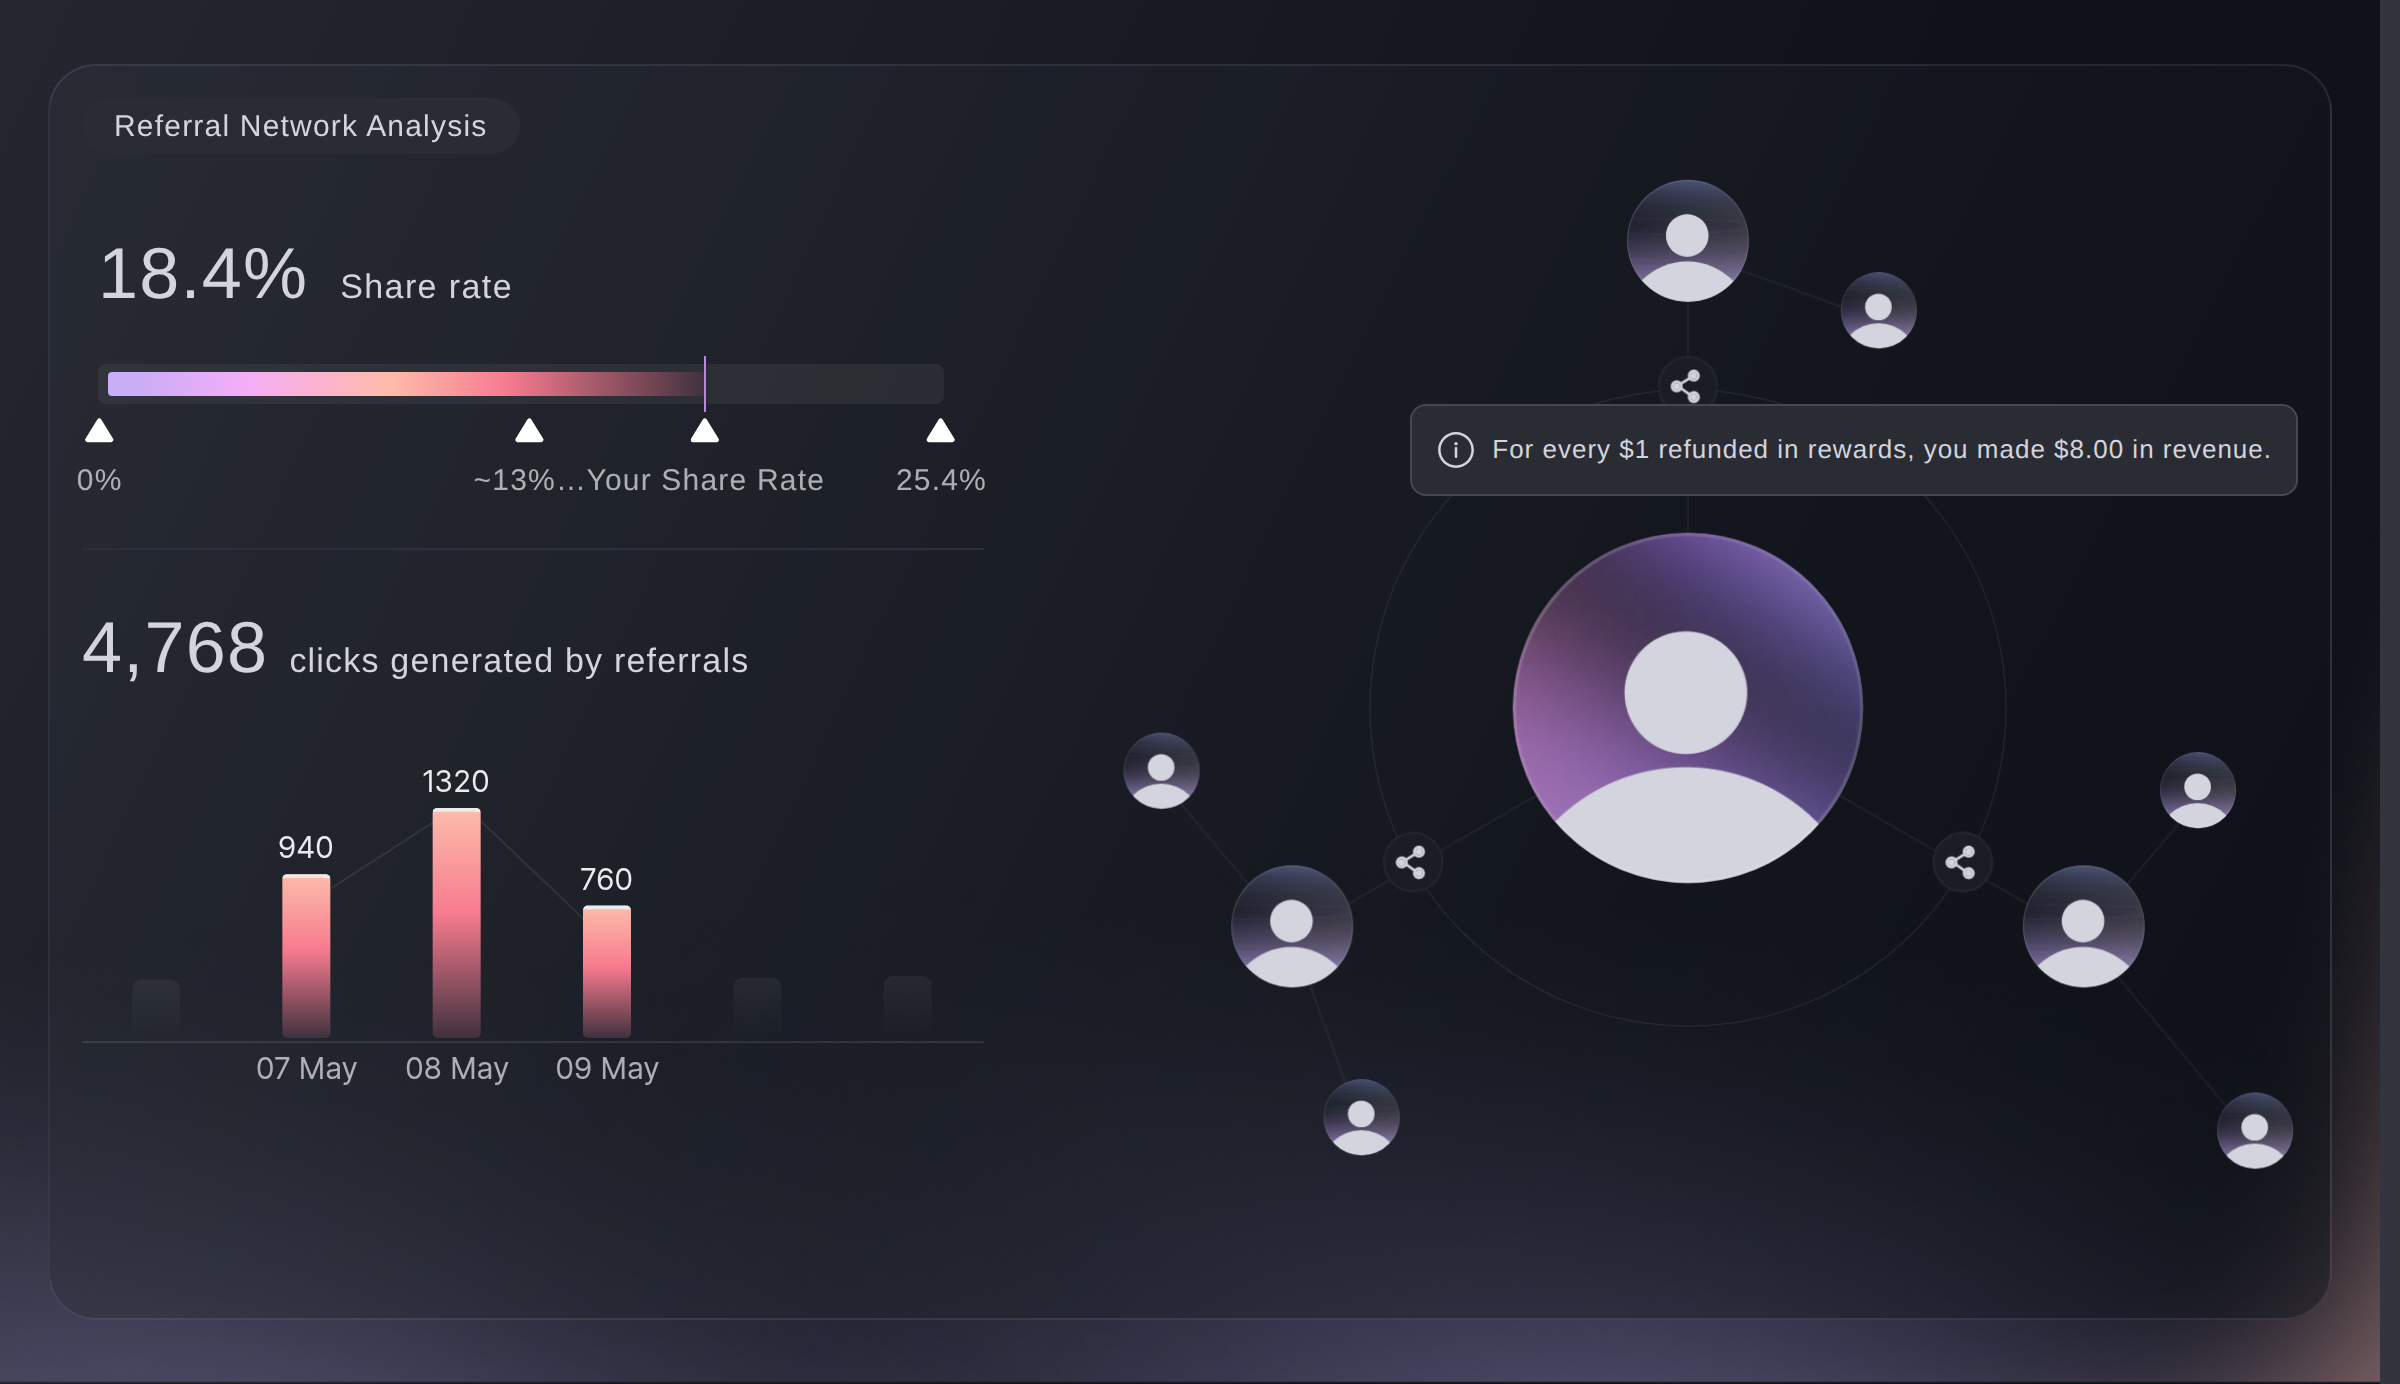Select the small avatar at bottom right corner

click(2254, 1131)
